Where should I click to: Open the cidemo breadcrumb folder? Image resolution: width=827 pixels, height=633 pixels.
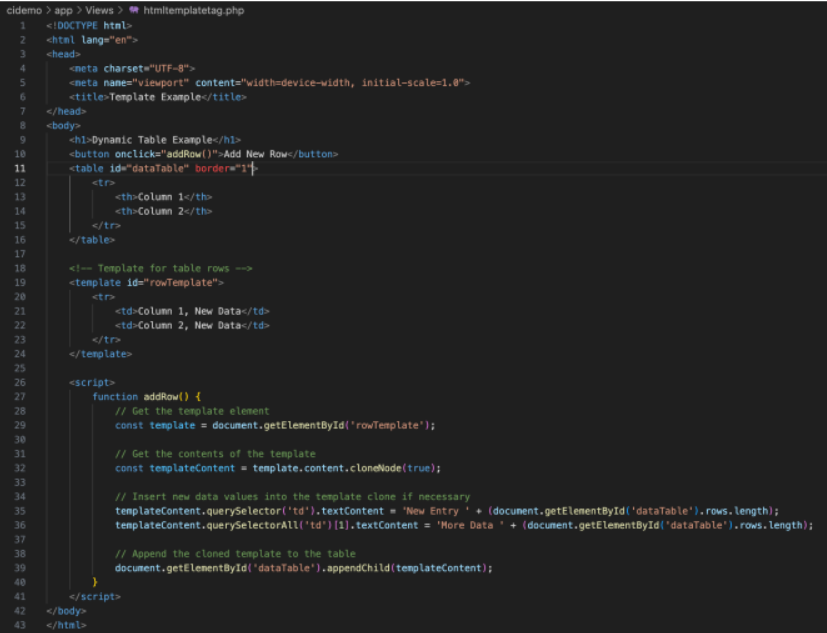point(24,10)
